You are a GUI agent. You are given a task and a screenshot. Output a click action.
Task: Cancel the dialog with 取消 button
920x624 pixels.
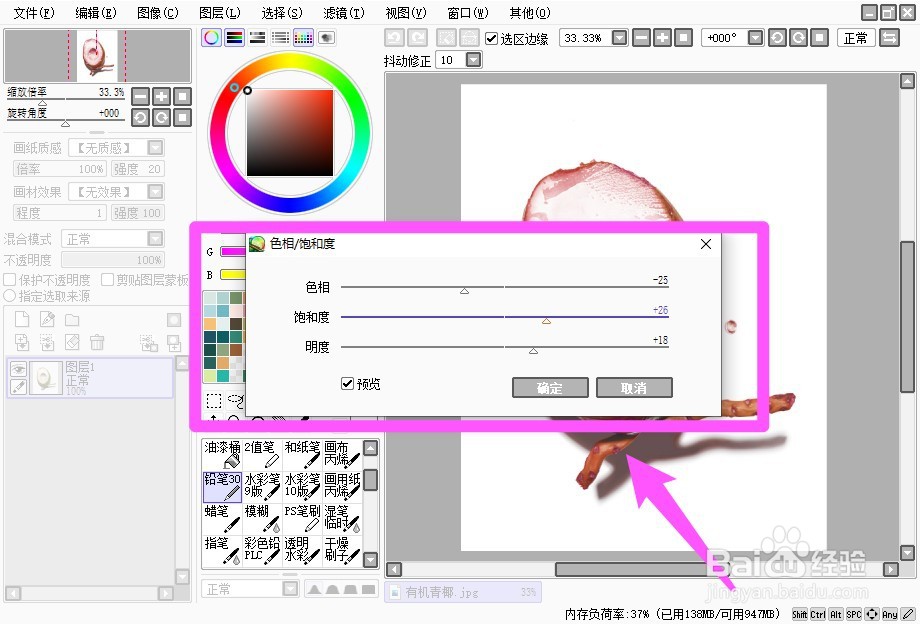click(634, 388)
